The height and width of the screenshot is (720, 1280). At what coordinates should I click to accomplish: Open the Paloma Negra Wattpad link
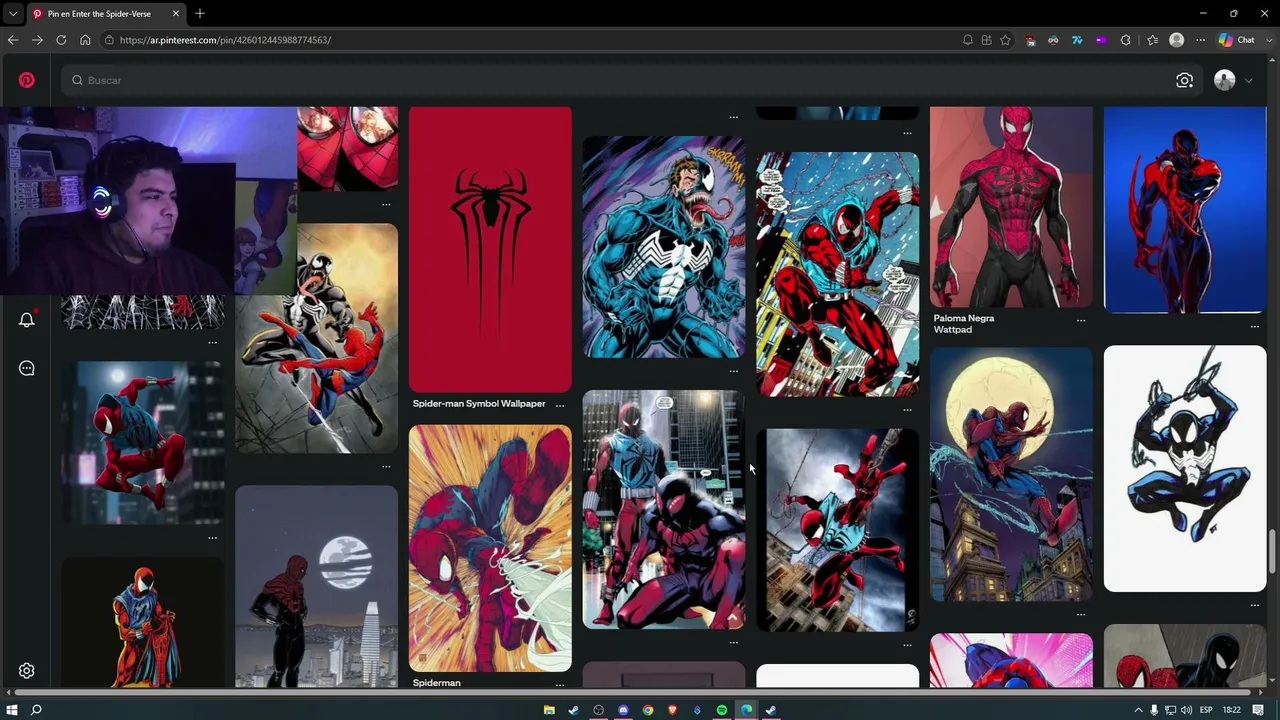[964, 324]
